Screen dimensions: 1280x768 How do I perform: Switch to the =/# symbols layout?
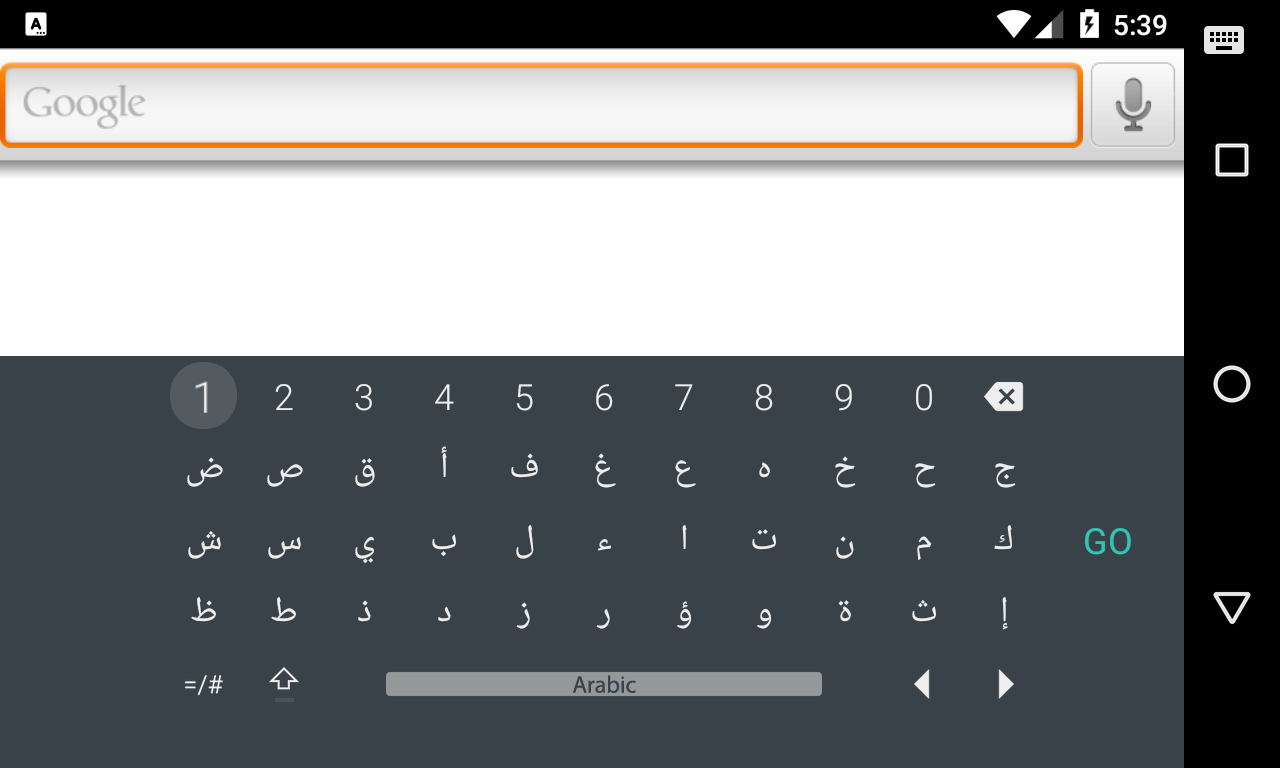[x=204, y=685]
